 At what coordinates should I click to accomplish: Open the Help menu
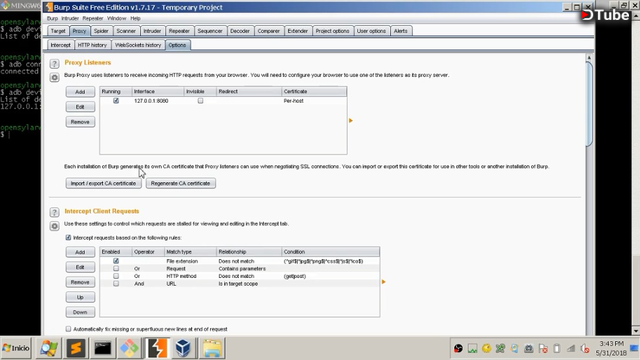[135, 18]
